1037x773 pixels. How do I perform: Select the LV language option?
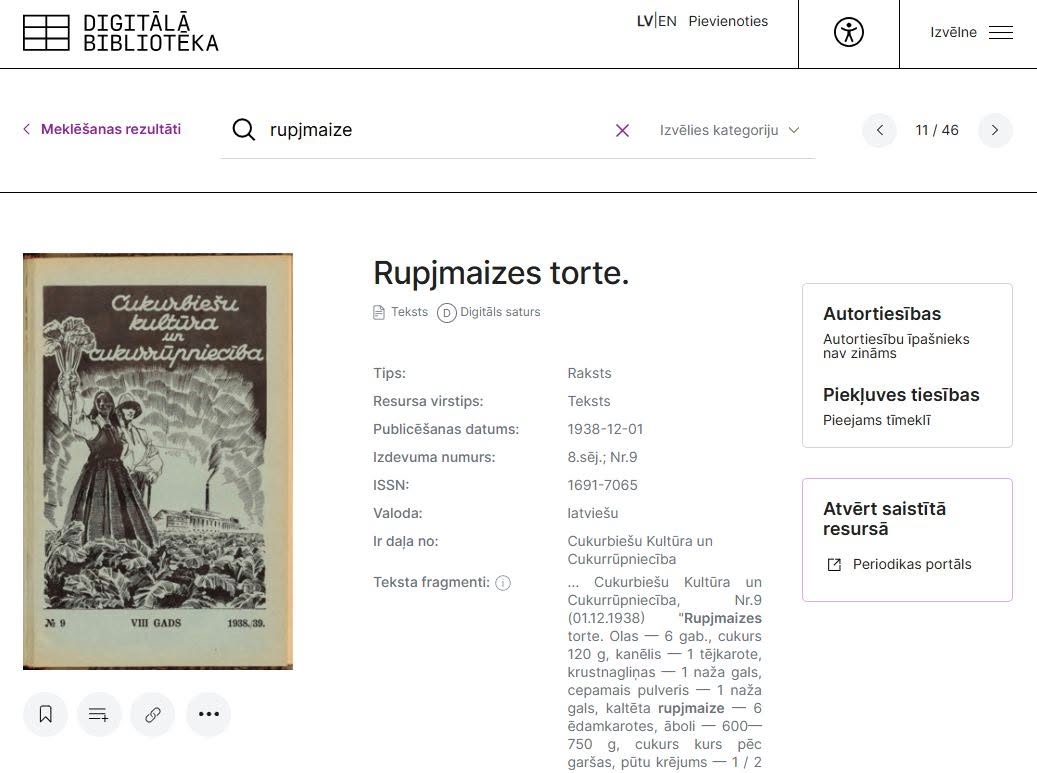click(x=645, y=21)
